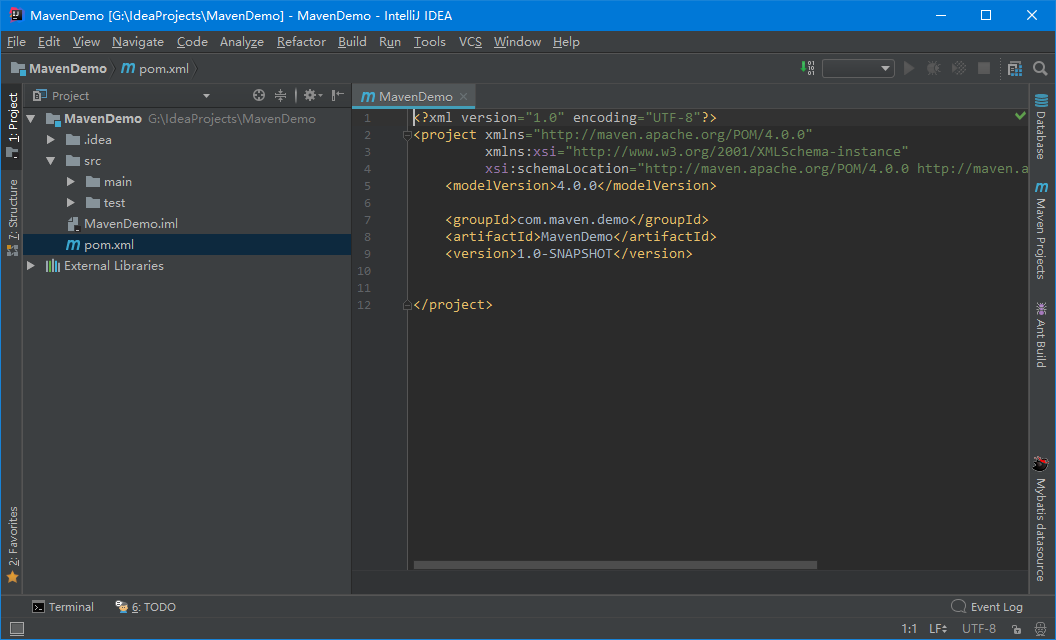
Task: Click tool window quick access icon
Action: [17, 629]
